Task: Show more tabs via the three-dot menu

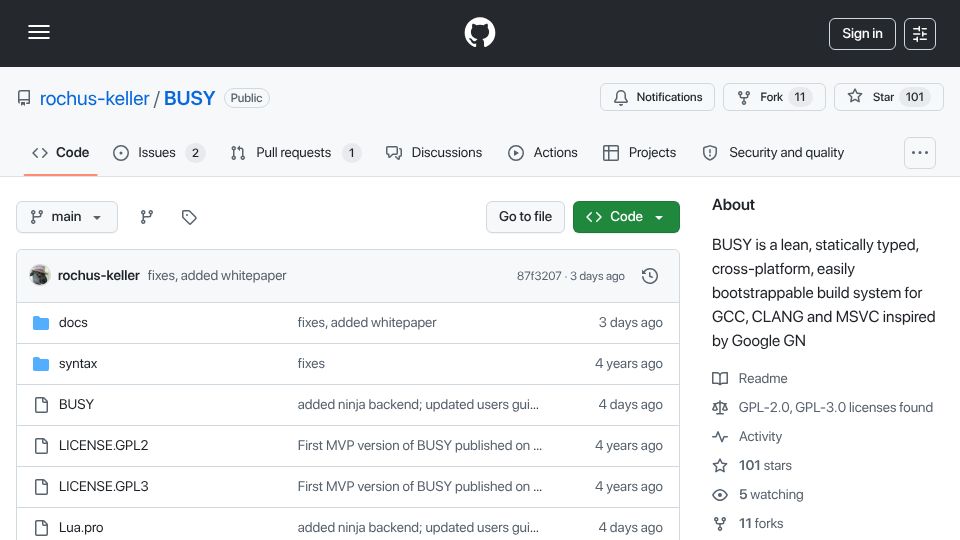Action: coord(920,152)
